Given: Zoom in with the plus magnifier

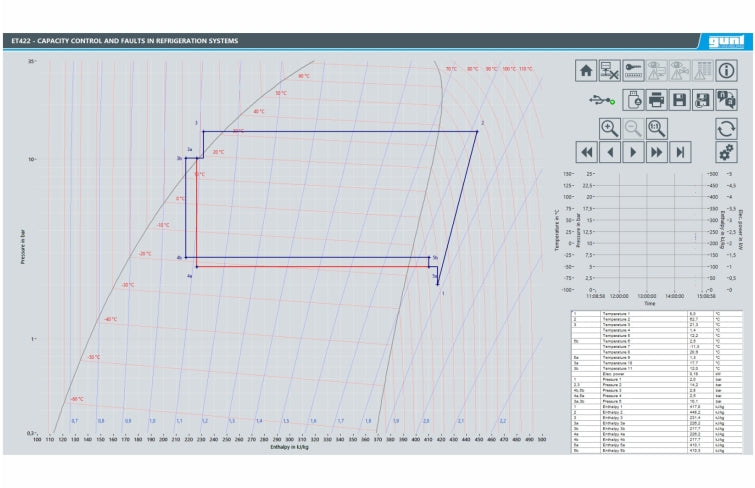Looking at the screenshot, I should click(610, 128).
